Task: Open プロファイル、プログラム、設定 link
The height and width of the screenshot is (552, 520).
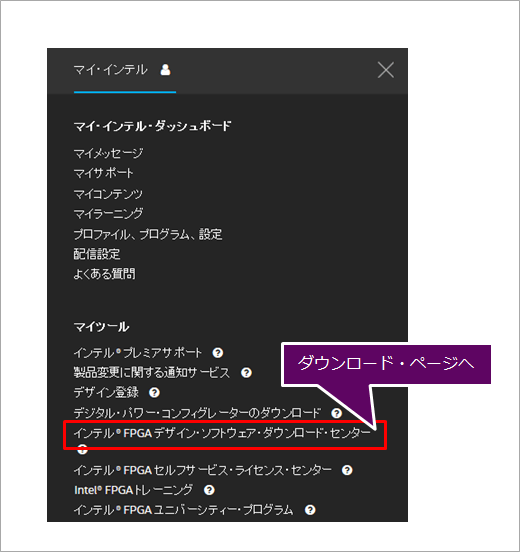Action: [x=148, y=234]
